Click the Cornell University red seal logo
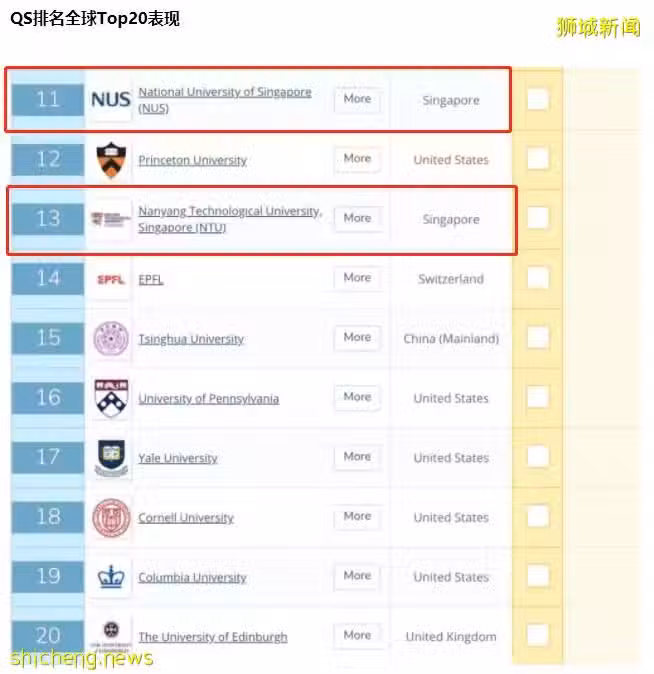Image resolution: width=654 pixels, height=674 pixels. [x=111, y=518]
